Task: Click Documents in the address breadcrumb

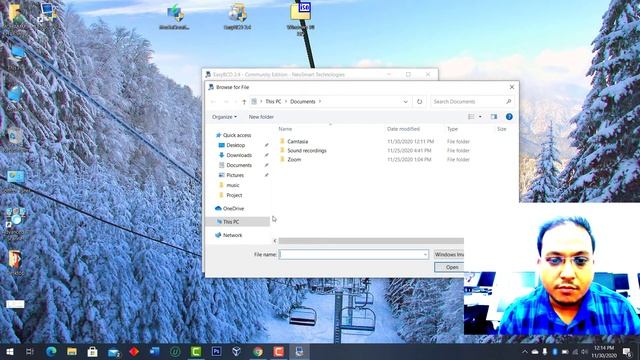Action: [303, 102]
